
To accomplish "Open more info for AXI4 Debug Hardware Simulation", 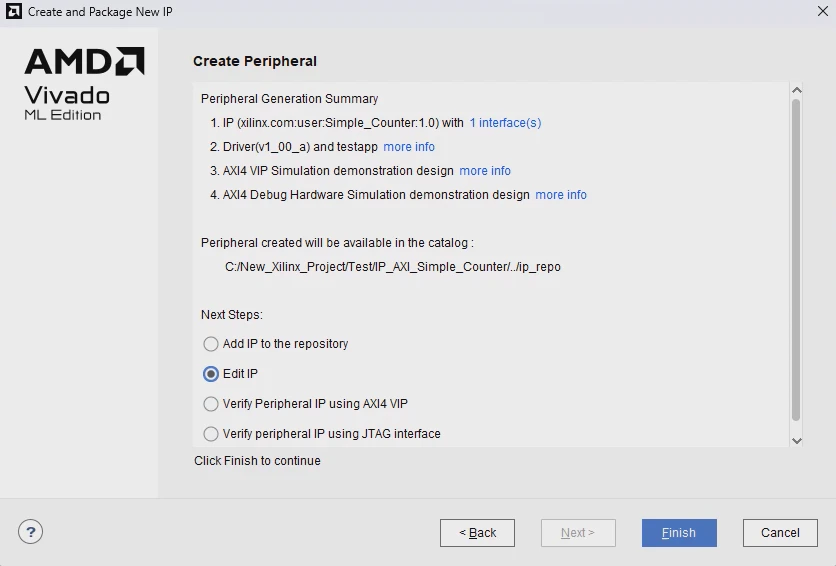I will tap(561, 195).
